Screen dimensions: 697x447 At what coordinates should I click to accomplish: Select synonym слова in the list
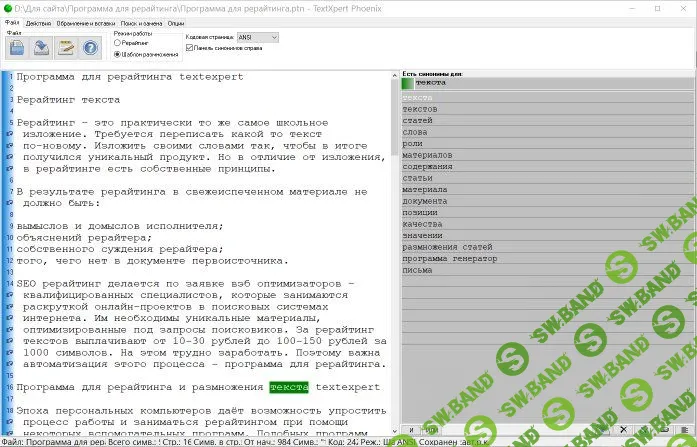[548, 132]
